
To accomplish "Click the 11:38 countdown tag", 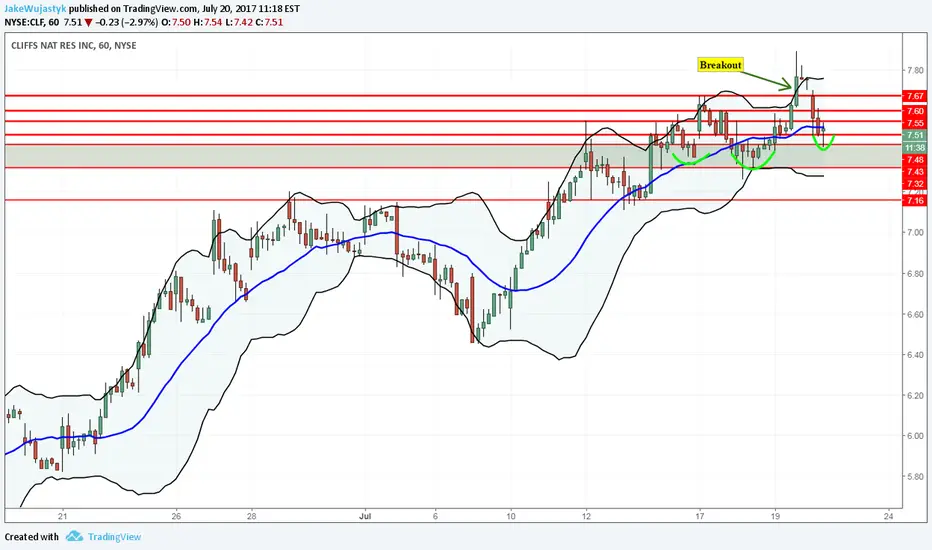I will click(x=914, y=147).
